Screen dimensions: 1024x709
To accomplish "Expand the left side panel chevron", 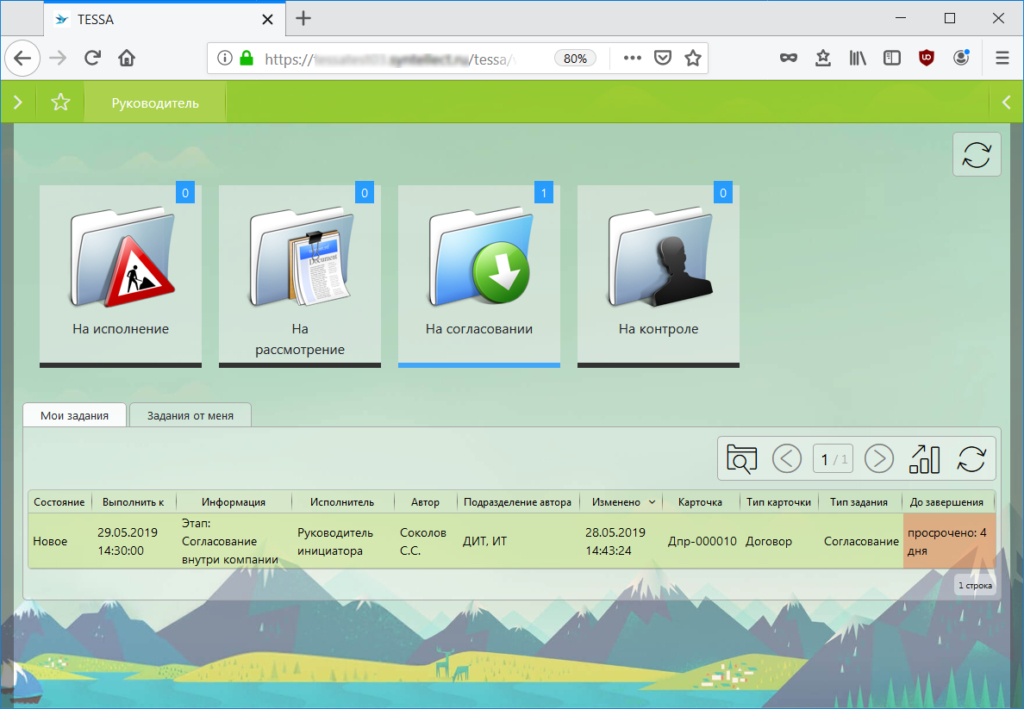I will pyautogui.click(x=18, y=102).
